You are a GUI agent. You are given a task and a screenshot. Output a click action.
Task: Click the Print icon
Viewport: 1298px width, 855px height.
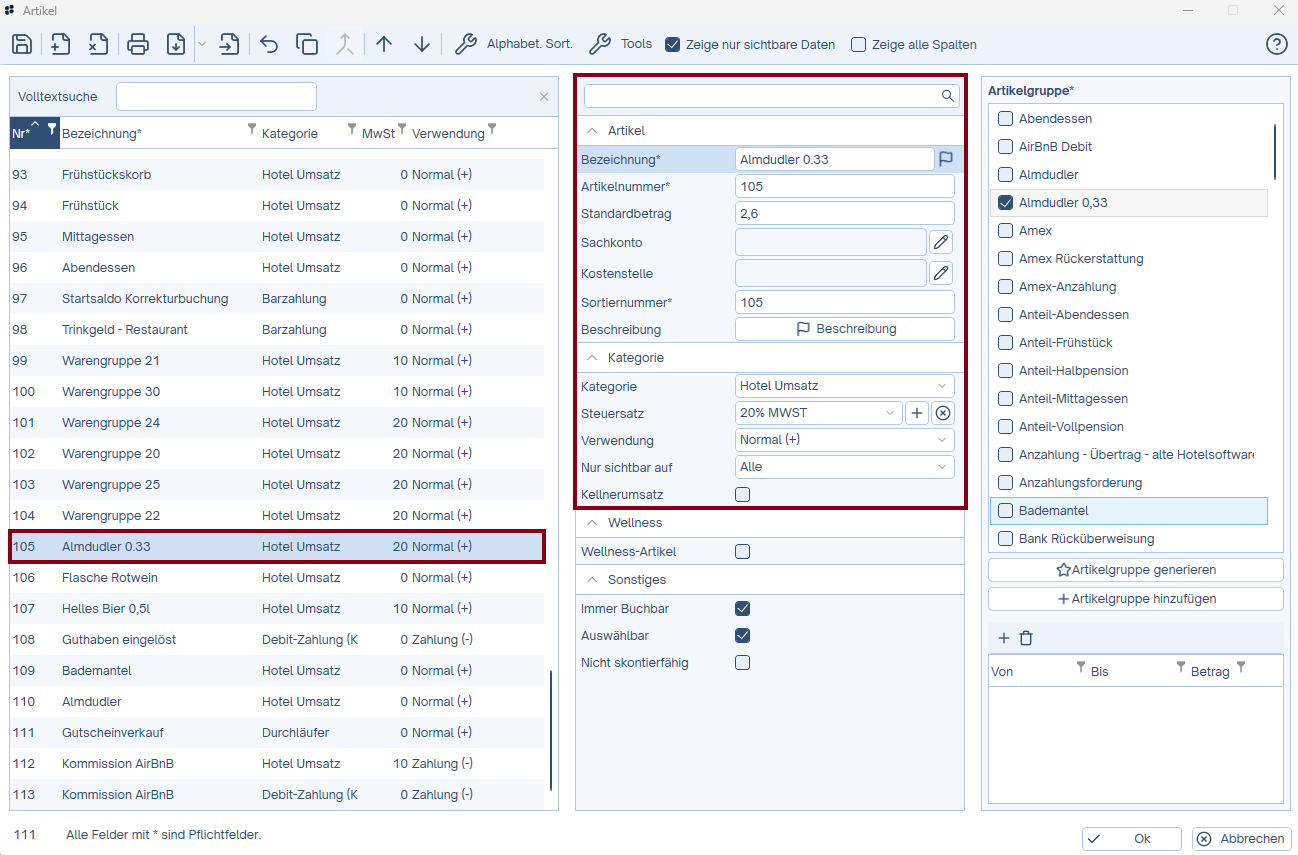pyautogui.click(x=138, y=44)
